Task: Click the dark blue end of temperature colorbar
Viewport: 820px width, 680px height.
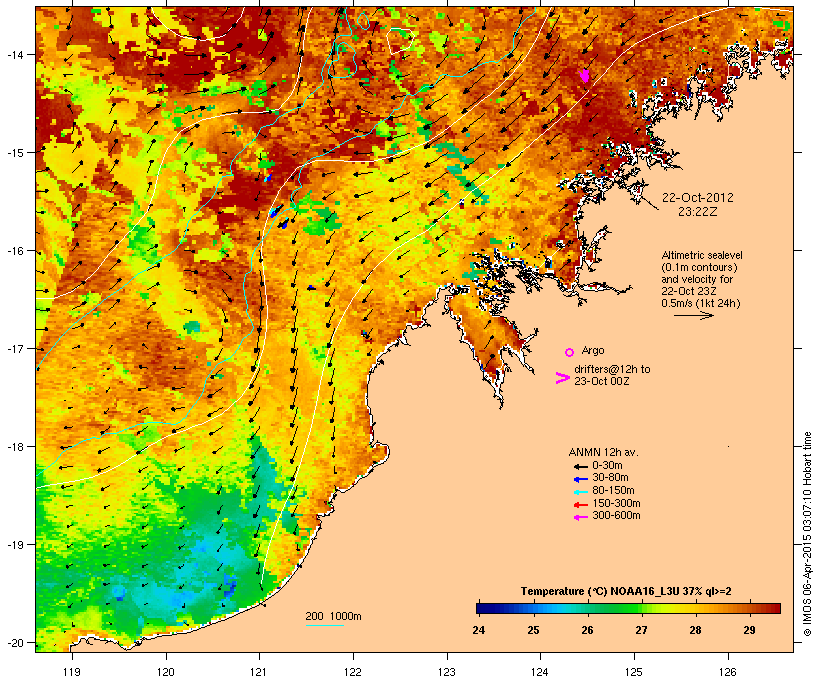Action: tap(482, 608)
